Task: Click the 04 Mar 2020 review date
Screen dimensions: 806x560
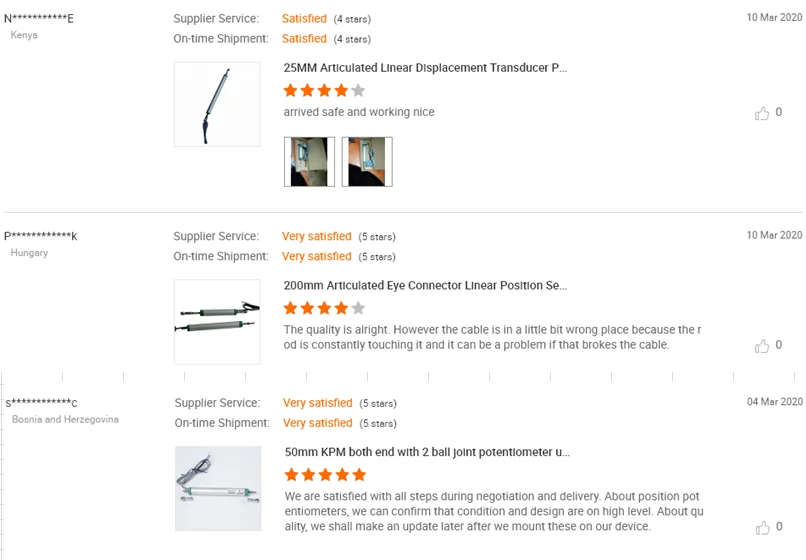Action: pos(774,401)
